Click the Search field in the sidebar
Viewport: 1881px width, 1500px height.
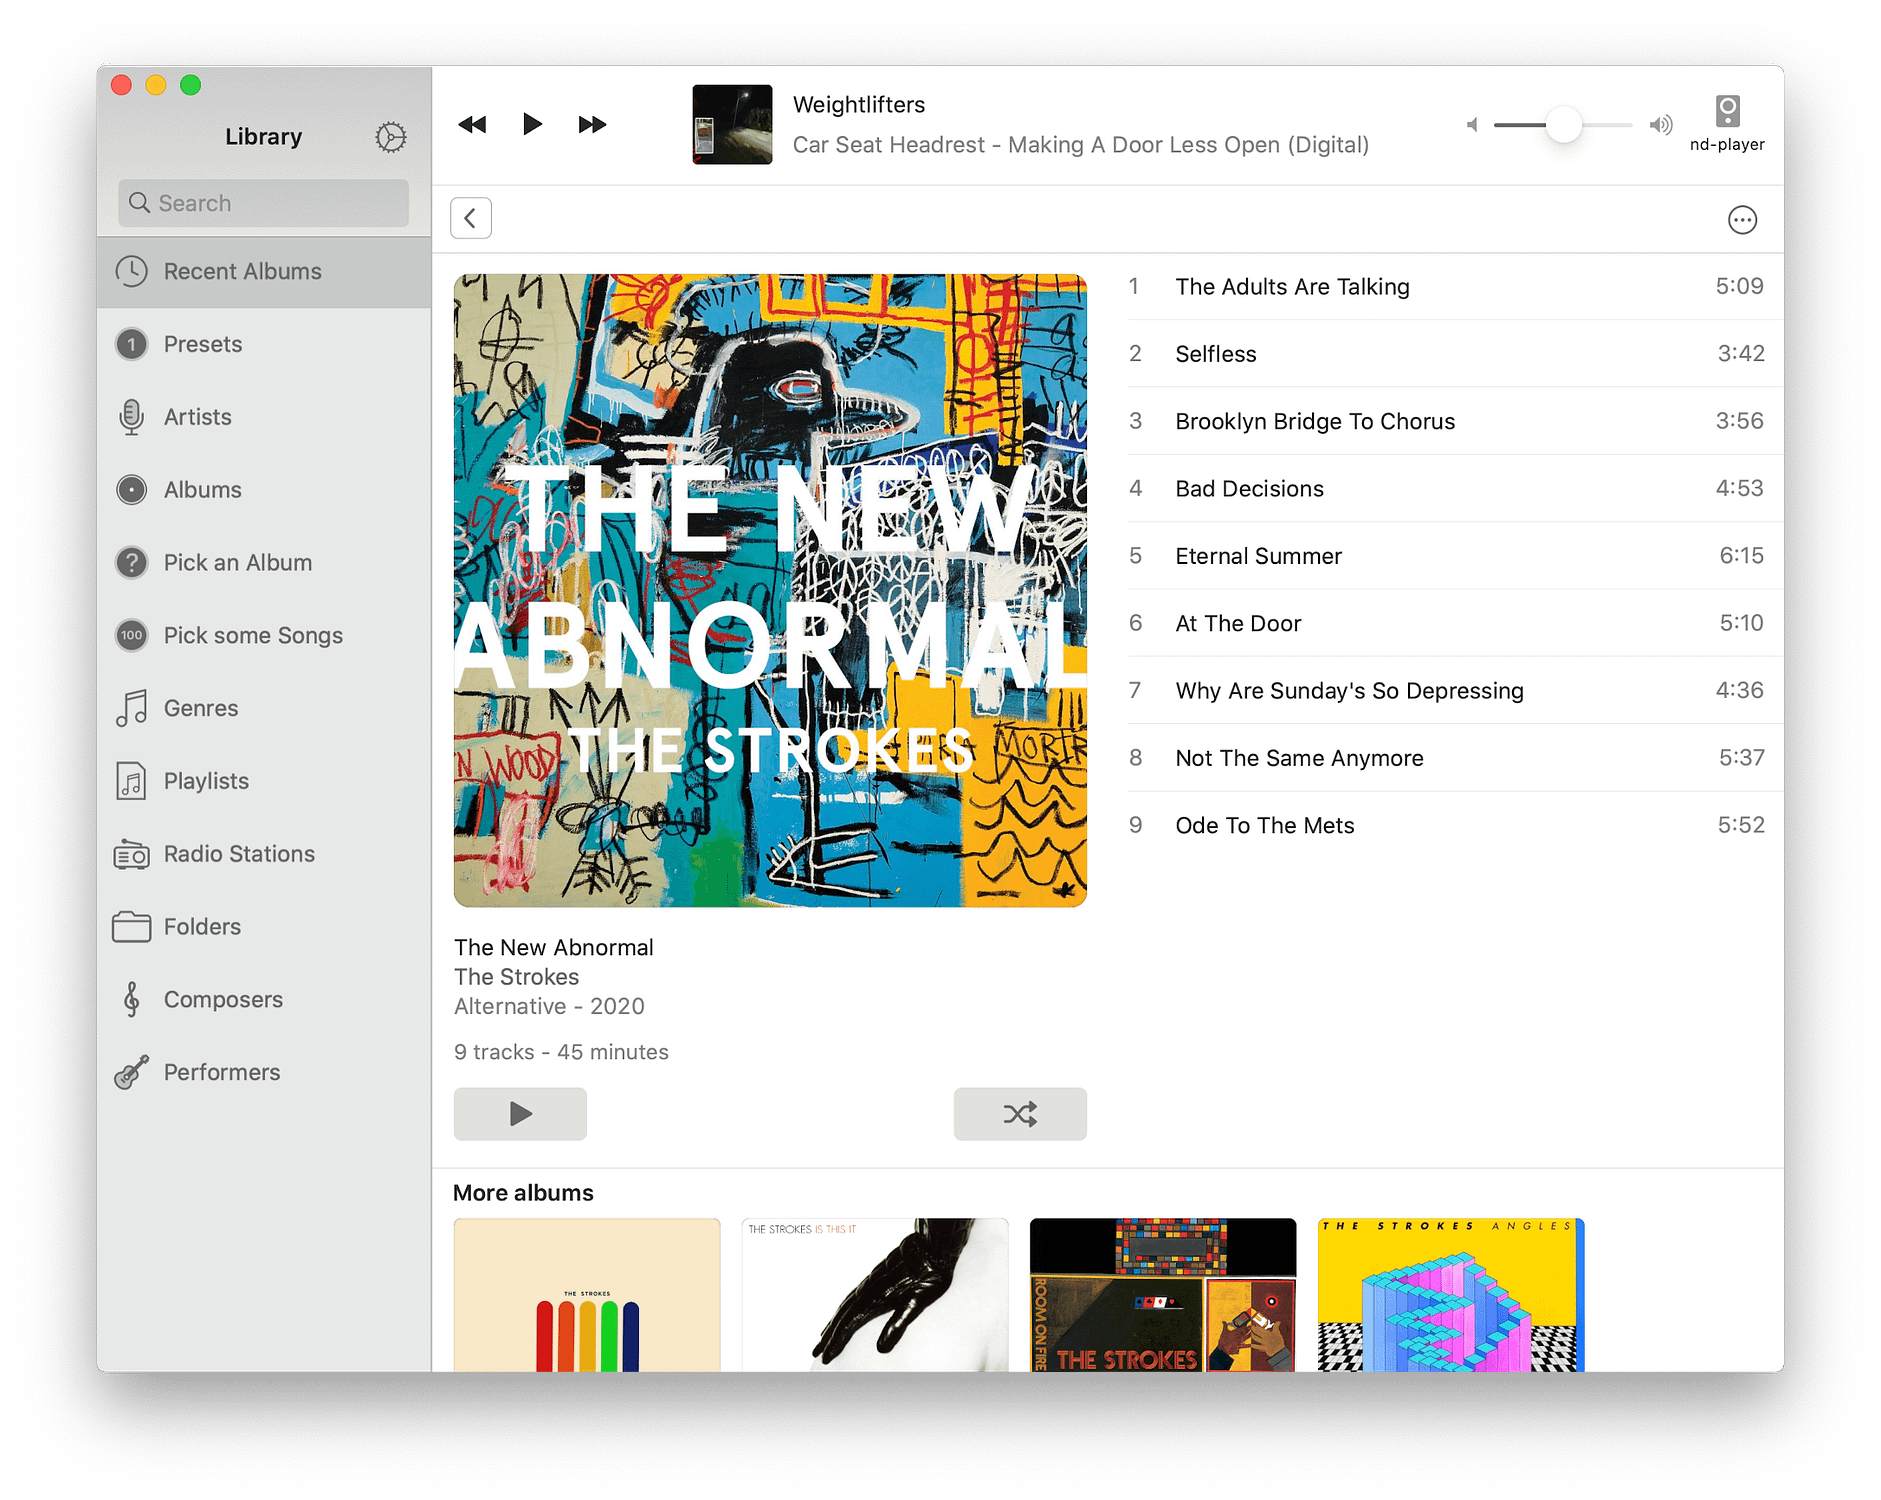263,203
